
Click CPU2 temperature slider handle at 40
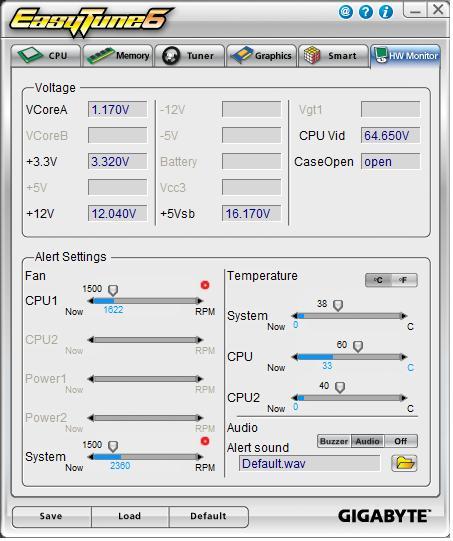(x=340, y=387)
